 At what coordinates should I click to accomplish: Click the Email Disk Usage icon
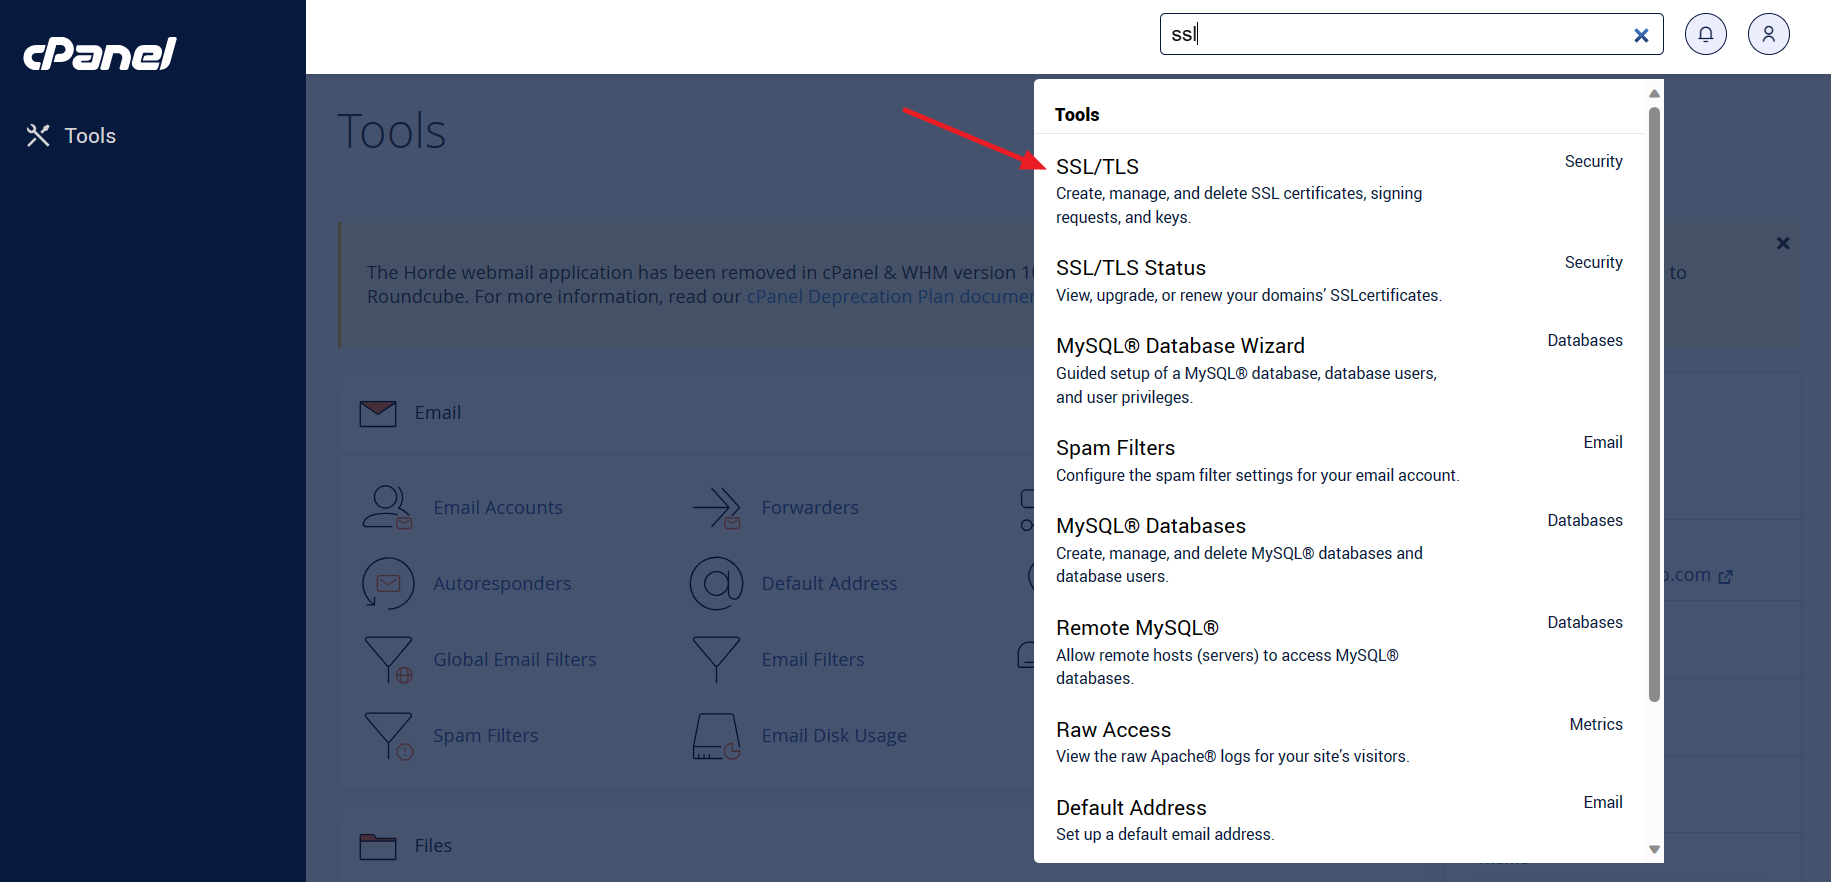716,736
